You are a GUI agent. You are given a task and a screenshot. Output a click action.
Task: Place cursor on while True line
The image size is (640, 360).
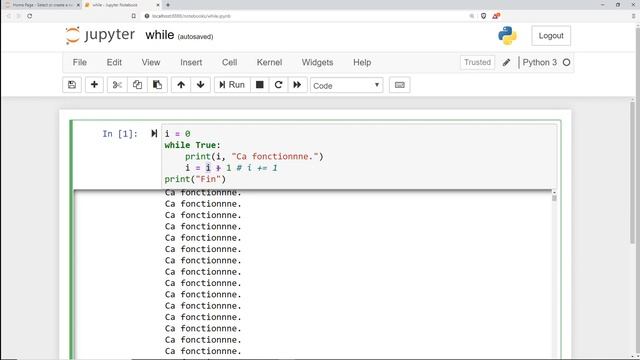pos(192,145)
